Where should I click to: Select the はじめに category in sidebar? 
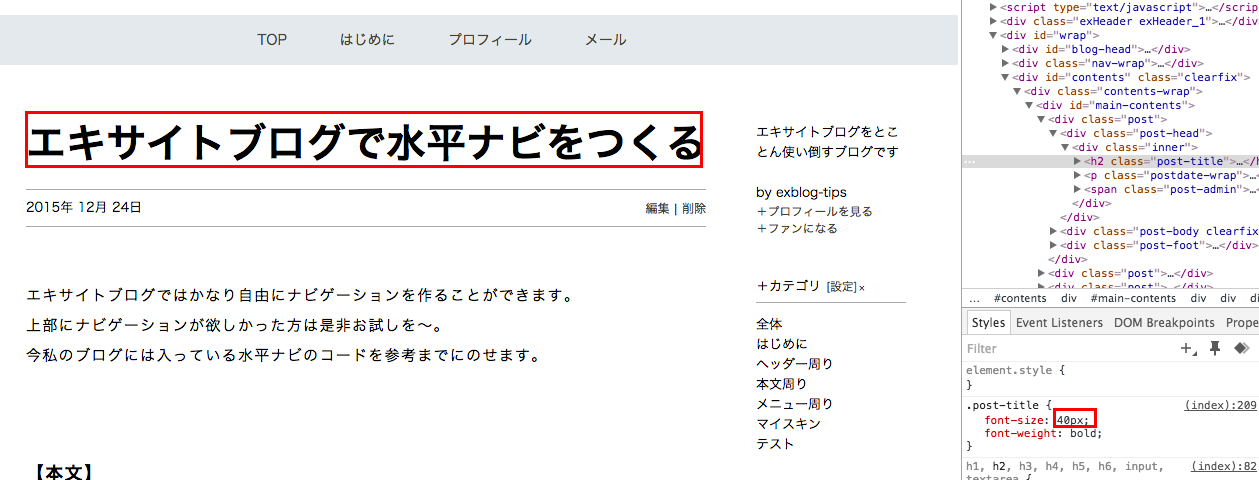pyautogui.click(x=782, y=344)
